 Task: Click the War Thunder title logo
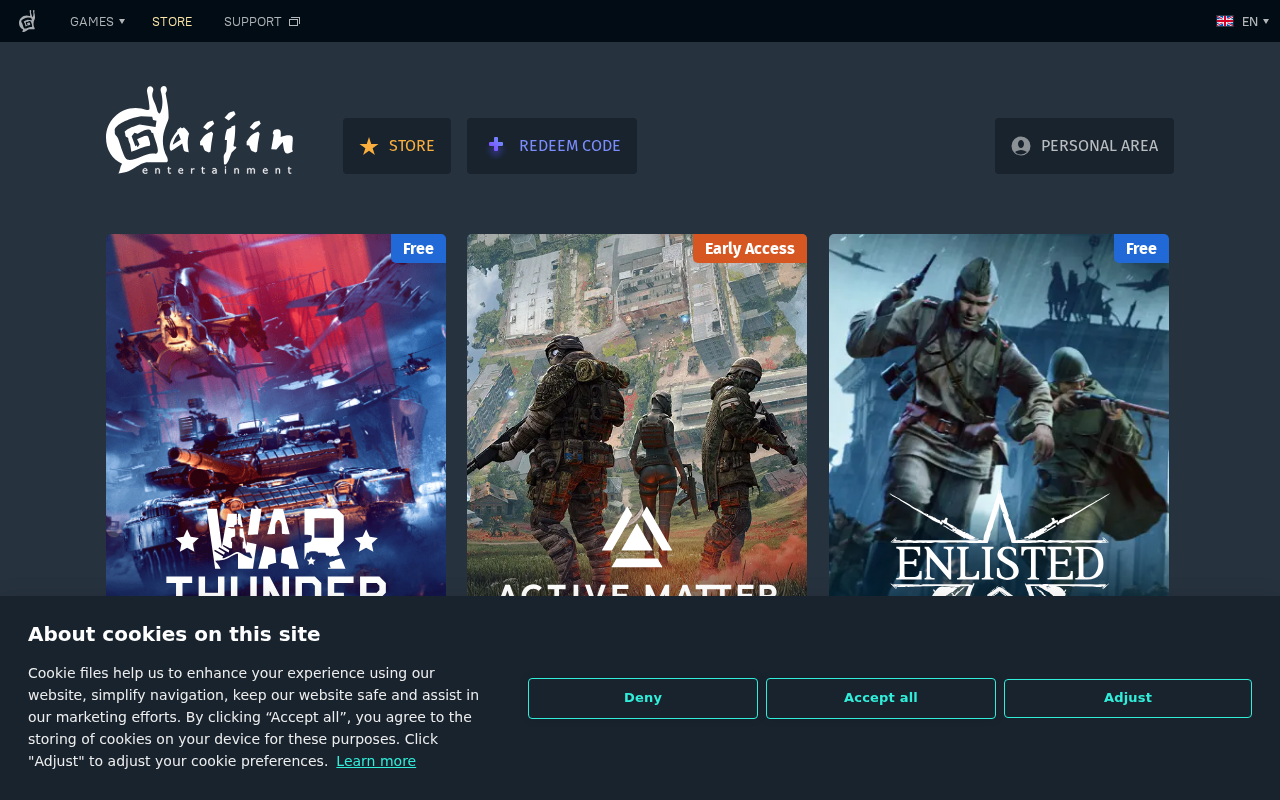point(276,552)
